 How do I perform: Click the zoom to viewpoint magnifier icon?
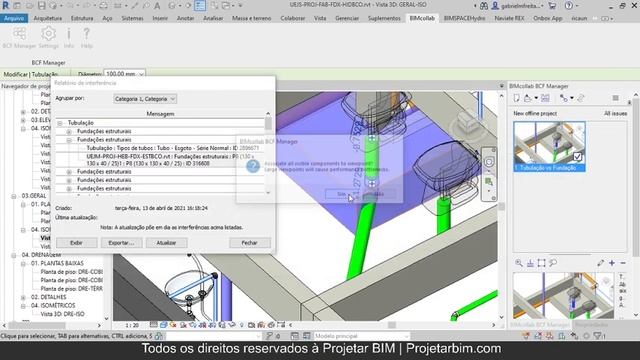pyautogui.click(x=518, y=263)
